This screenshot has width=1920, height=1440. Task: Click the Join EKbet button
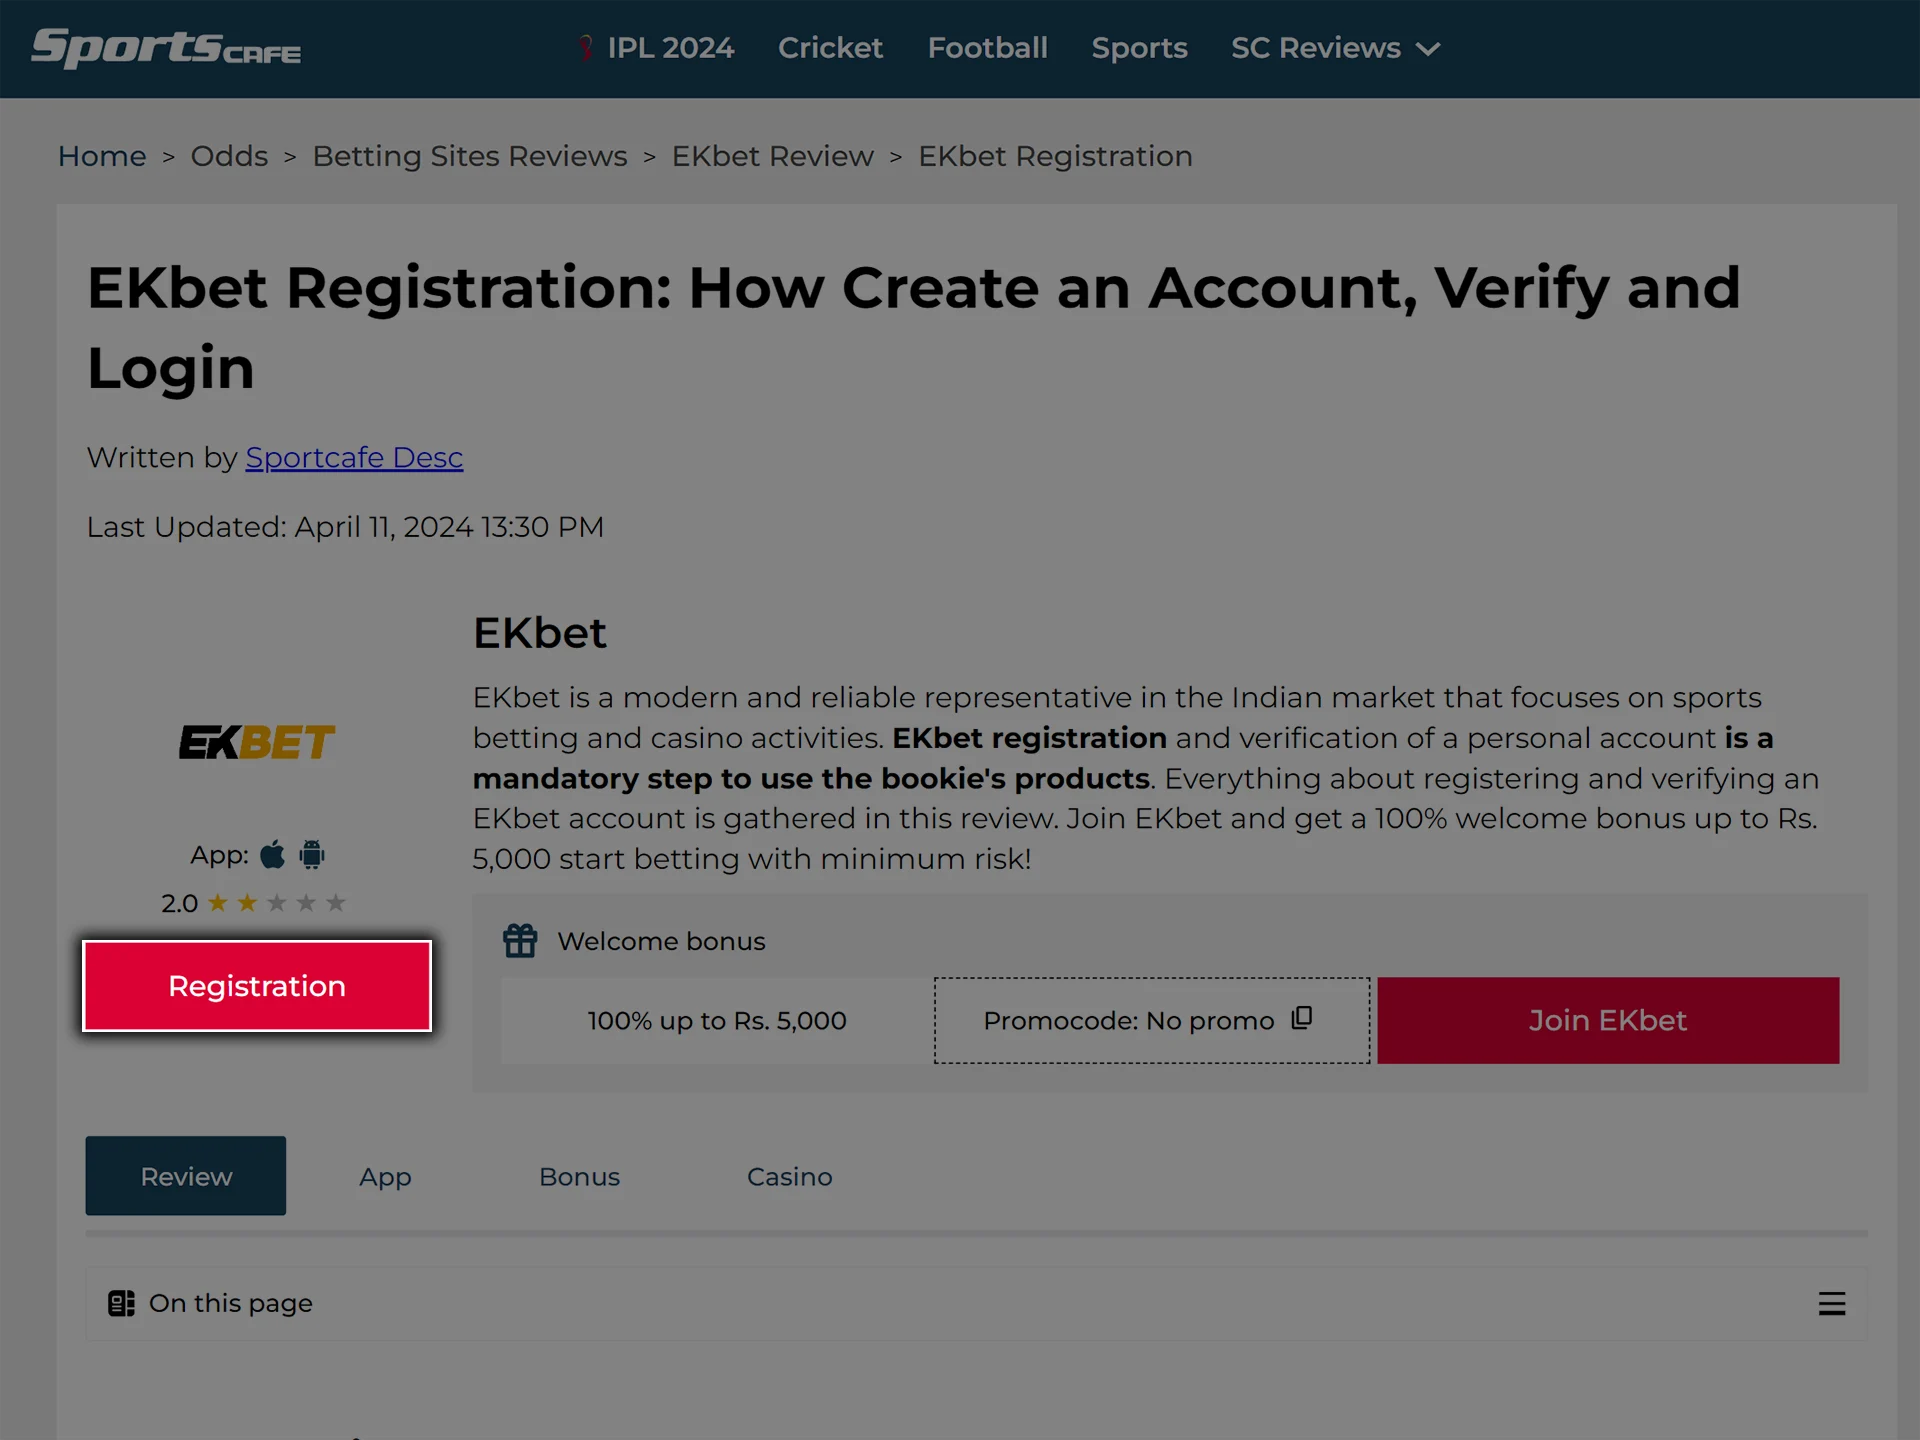click(x=1609, y=1019)
